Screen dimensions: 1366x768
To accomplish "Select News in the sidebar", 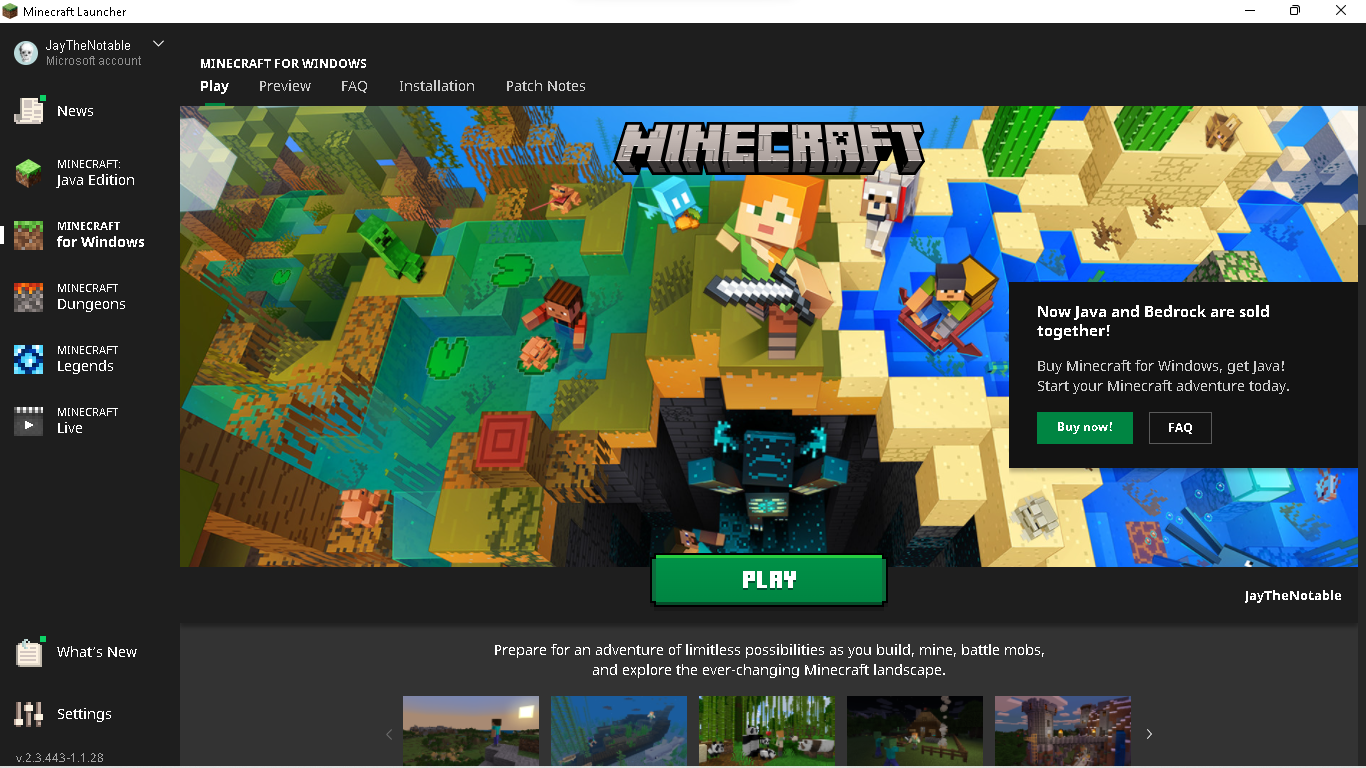I will (x=75, y=111).
